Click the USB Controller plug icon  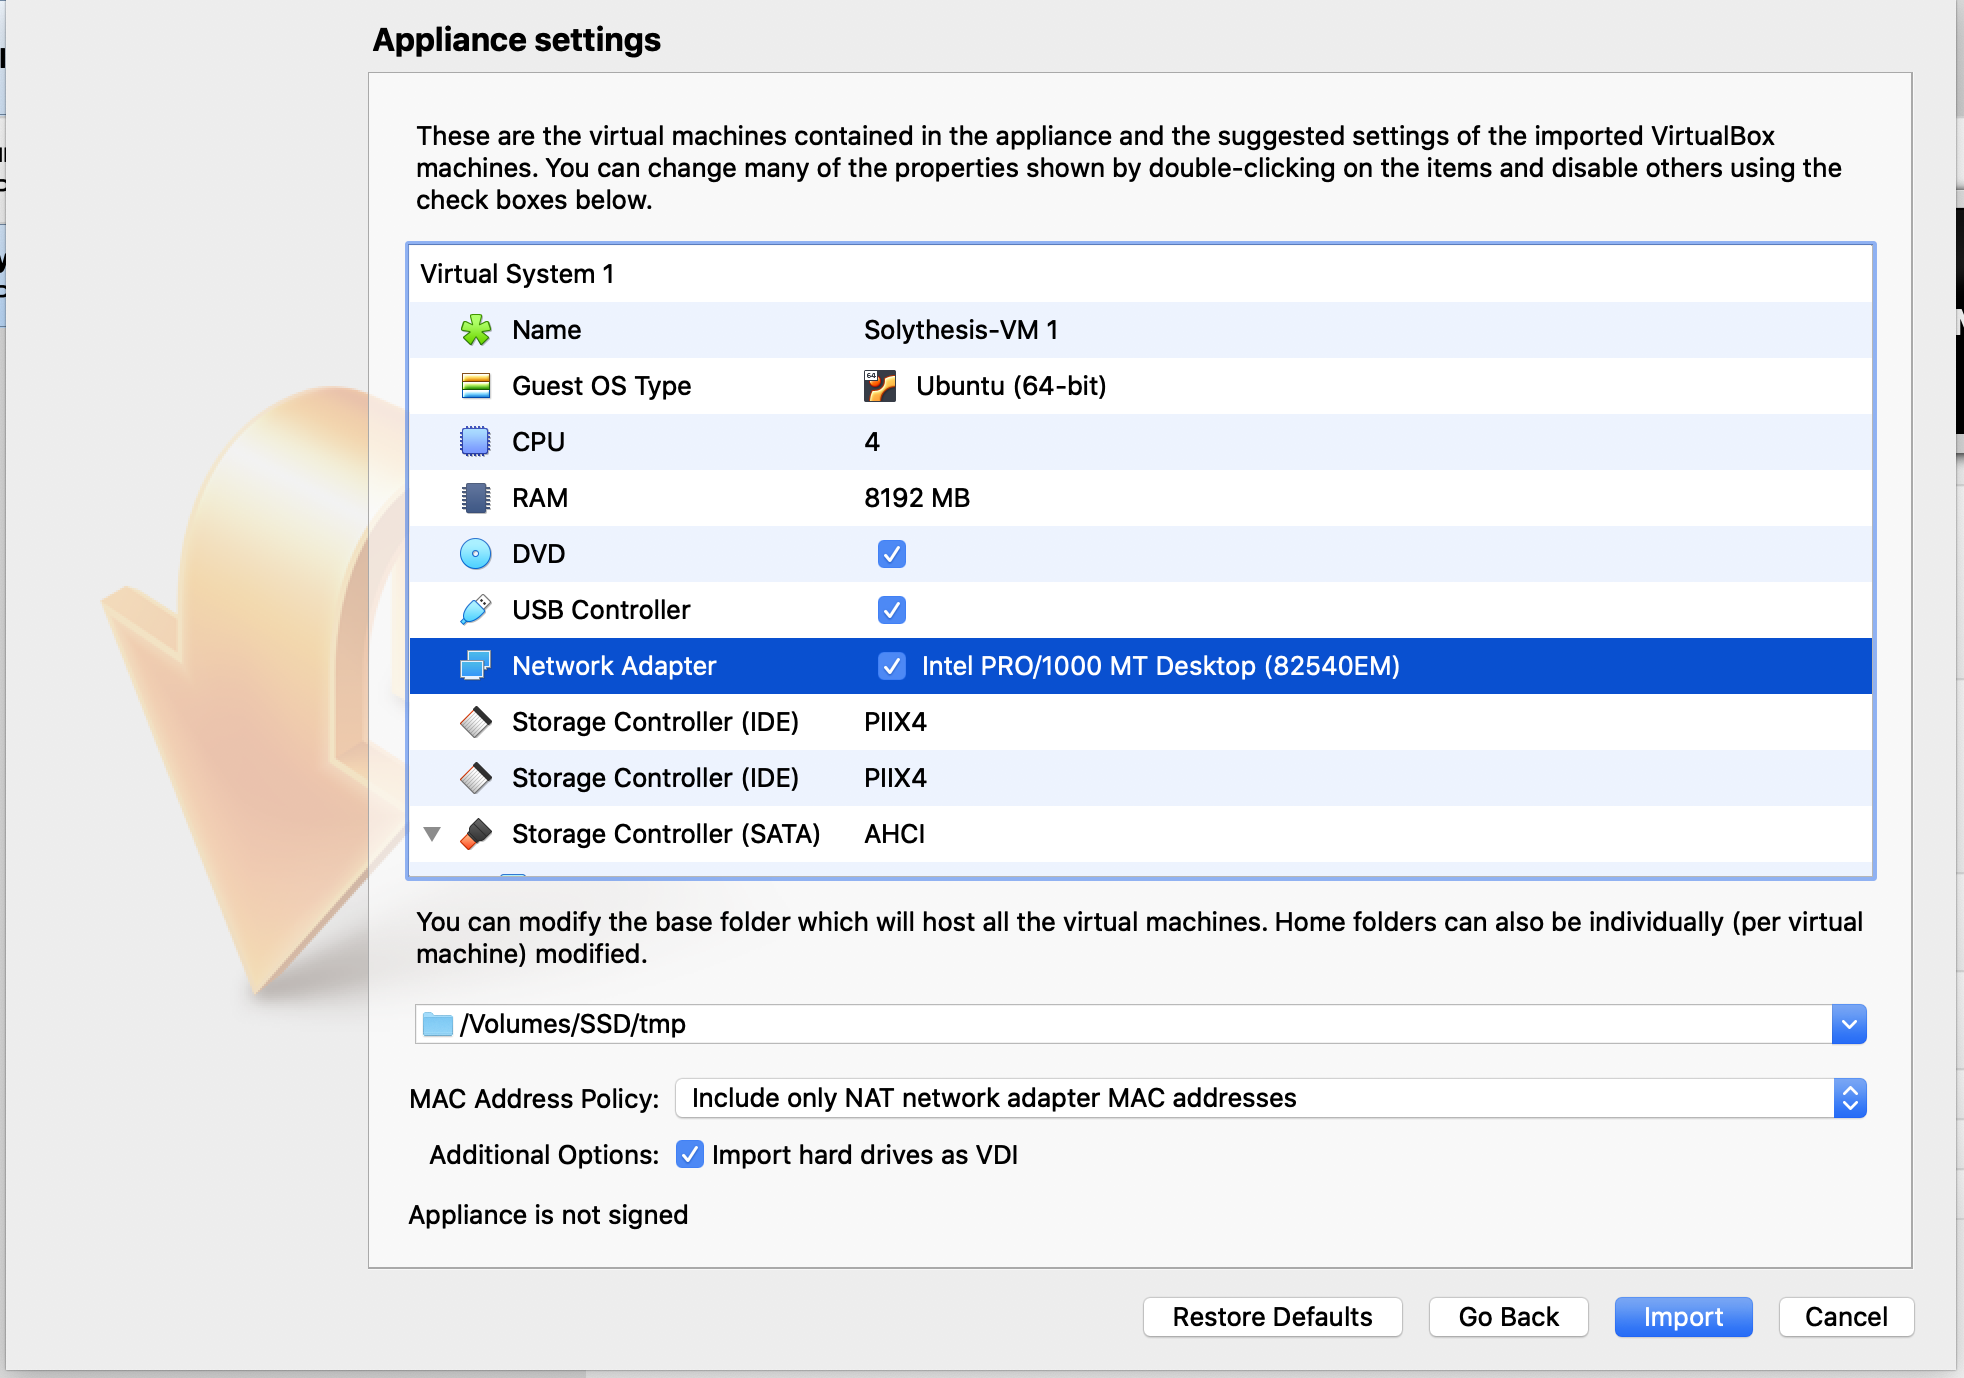coord(476,610)
